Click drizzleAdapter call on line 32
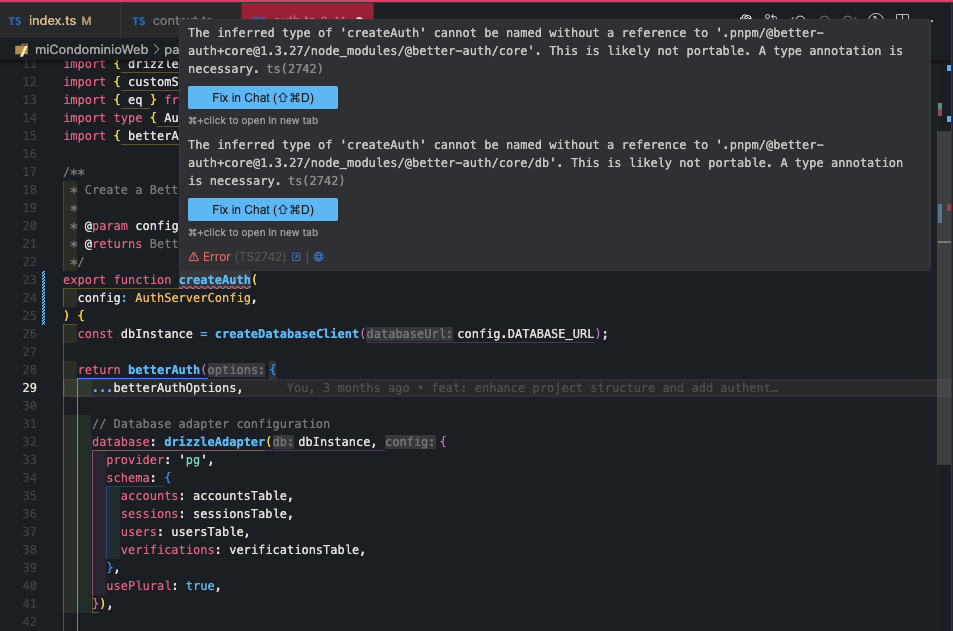This screenshot has height=631, width=953. [215, 442]
